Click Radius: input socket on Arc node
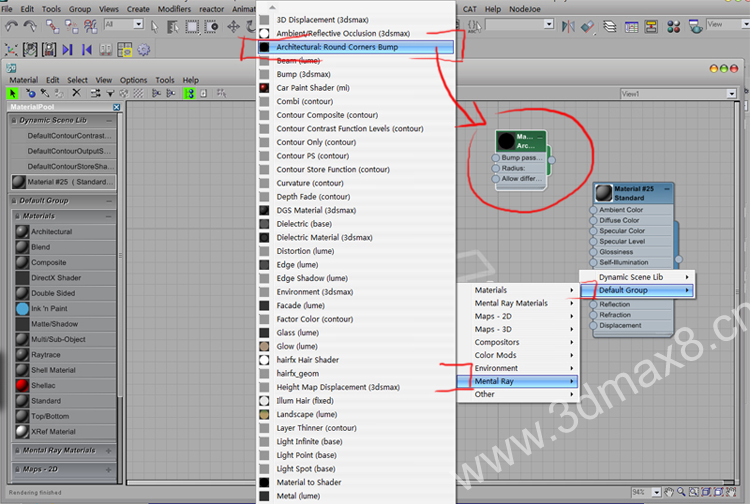 [496, 168]
